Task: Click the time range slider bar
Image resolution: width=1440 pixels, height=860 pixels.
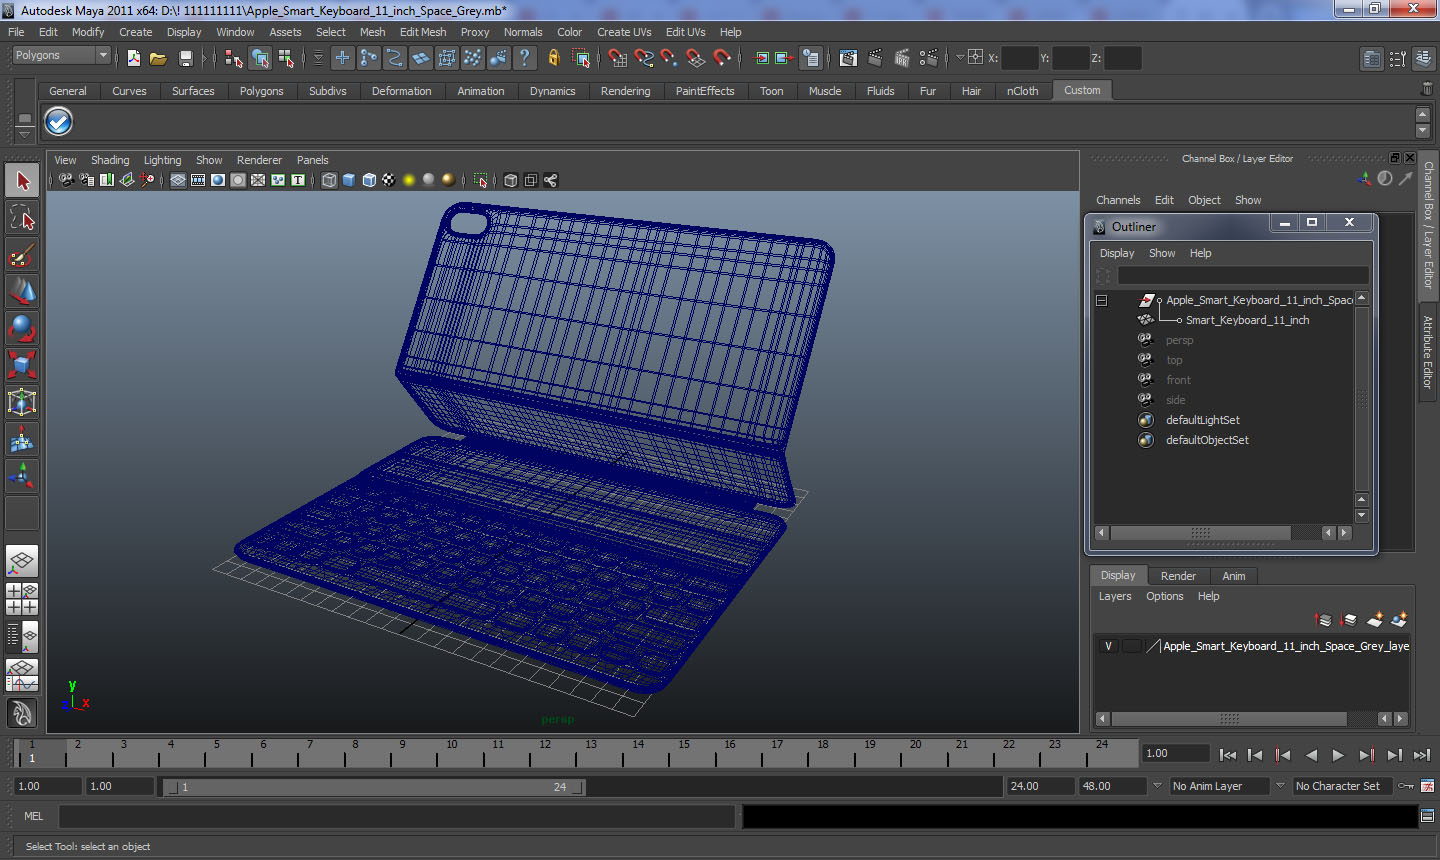Action: pyautogui.click(x=375, y=787)
